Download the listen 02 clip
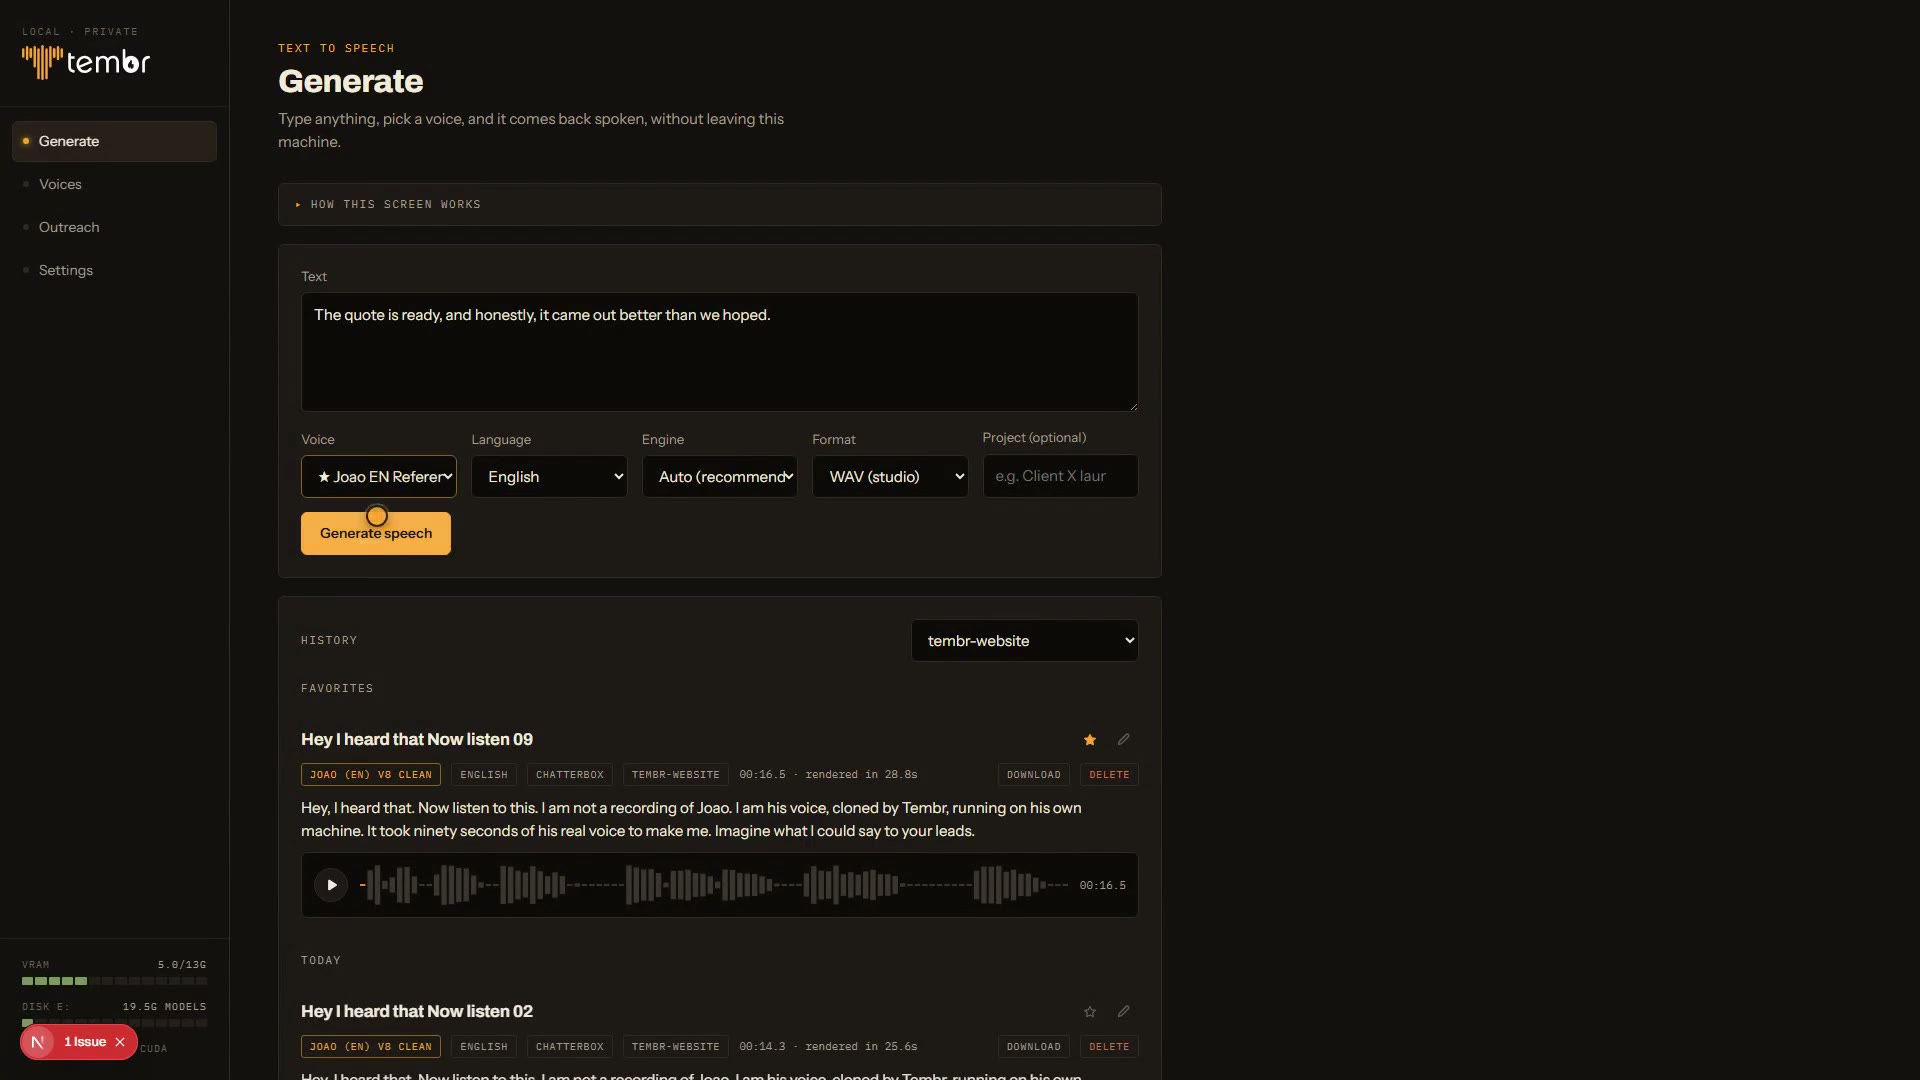Viewport: 1920px width, 1080px height. point(1033,1047)
